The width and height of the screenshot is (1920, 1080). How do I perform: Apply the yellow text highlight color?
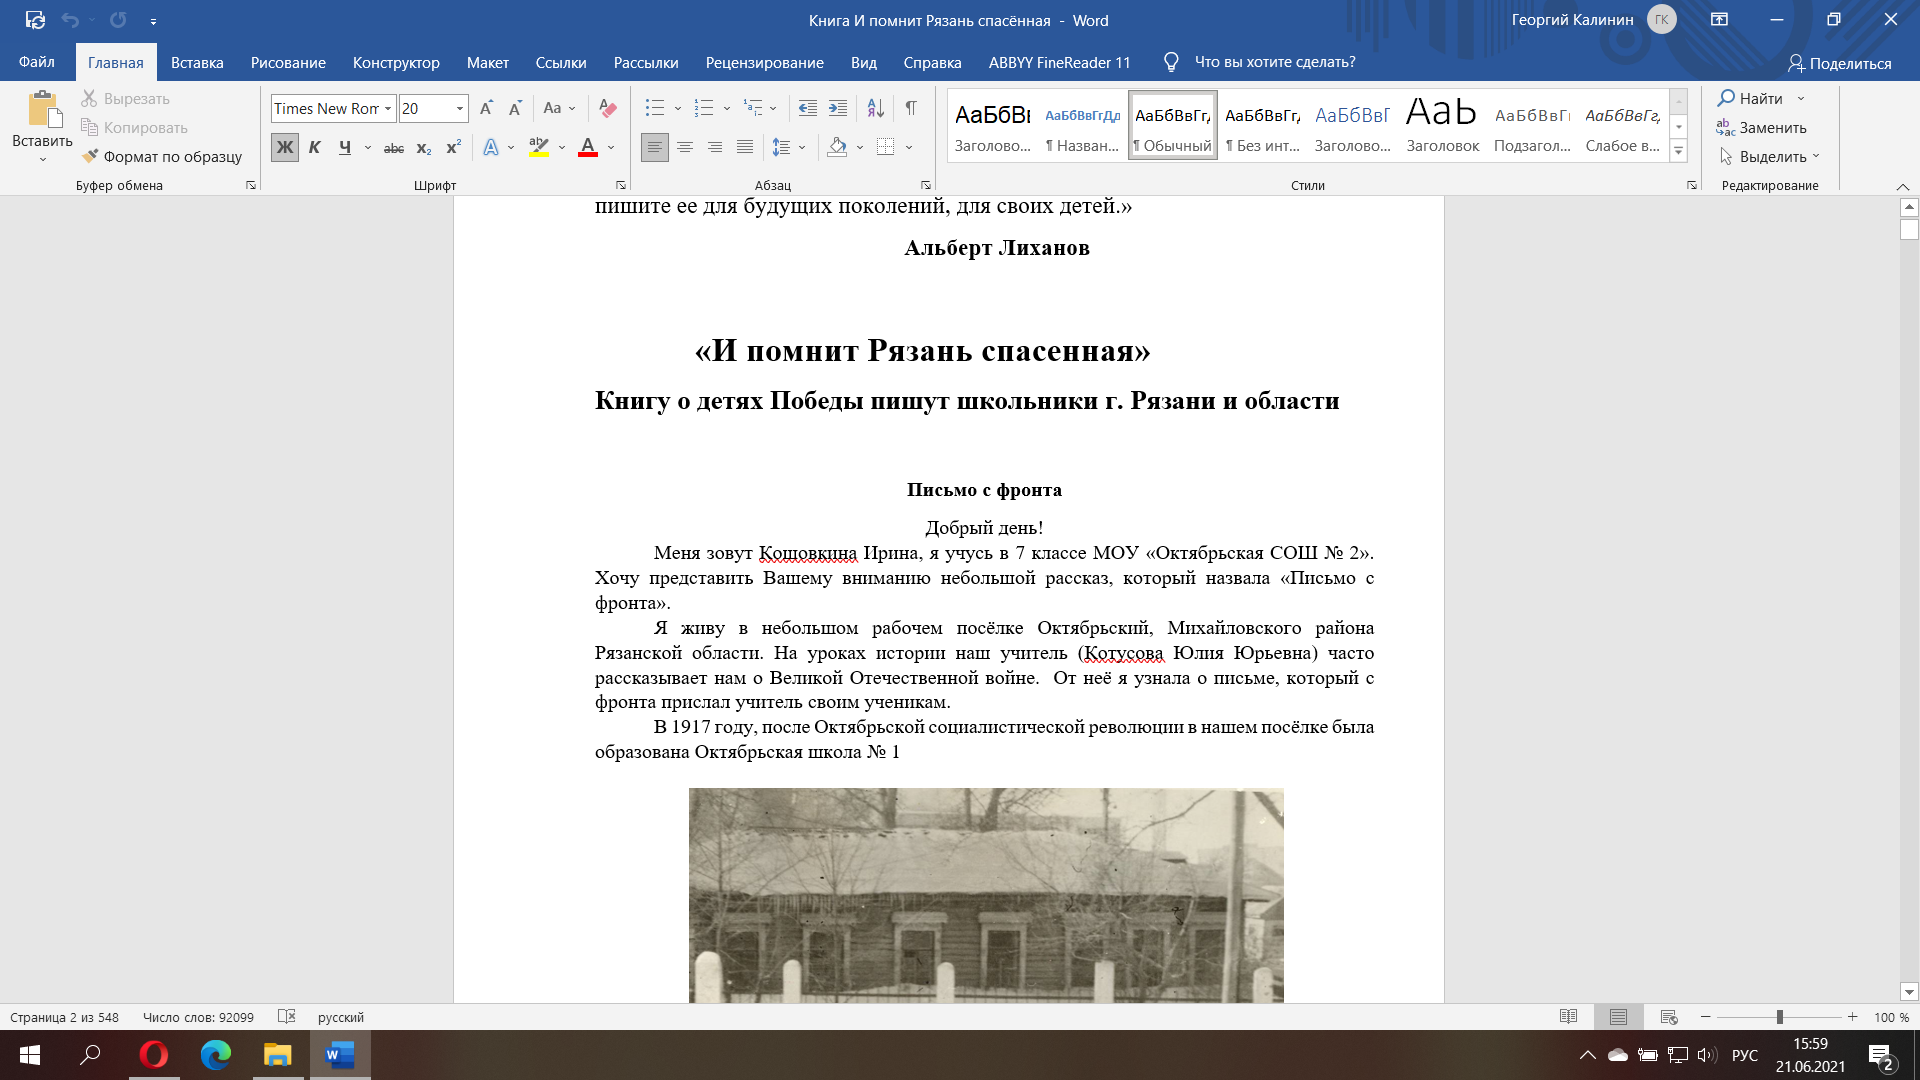pos(539,148)
